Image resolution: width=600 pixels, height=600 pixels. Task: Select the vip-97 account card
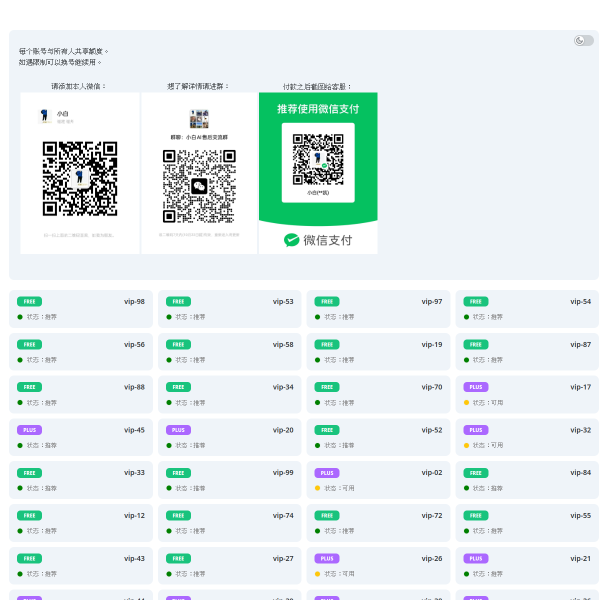click(x=378, y=309)
